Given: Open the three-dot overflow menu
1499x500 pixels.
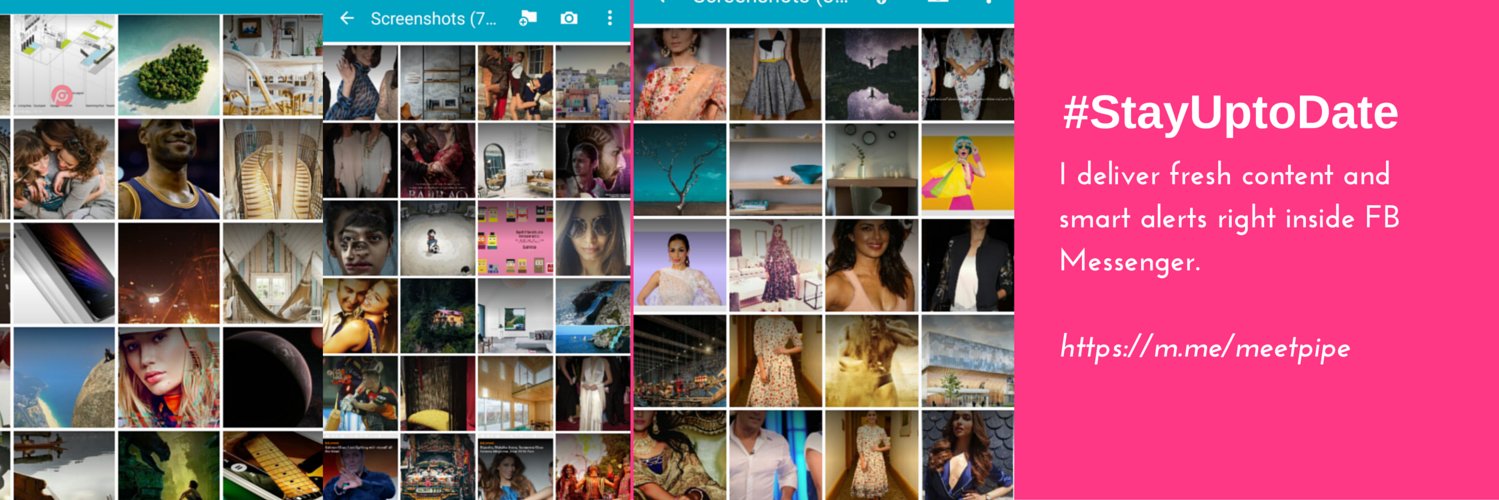Looking at the screenshot, I should click(610, 18).
